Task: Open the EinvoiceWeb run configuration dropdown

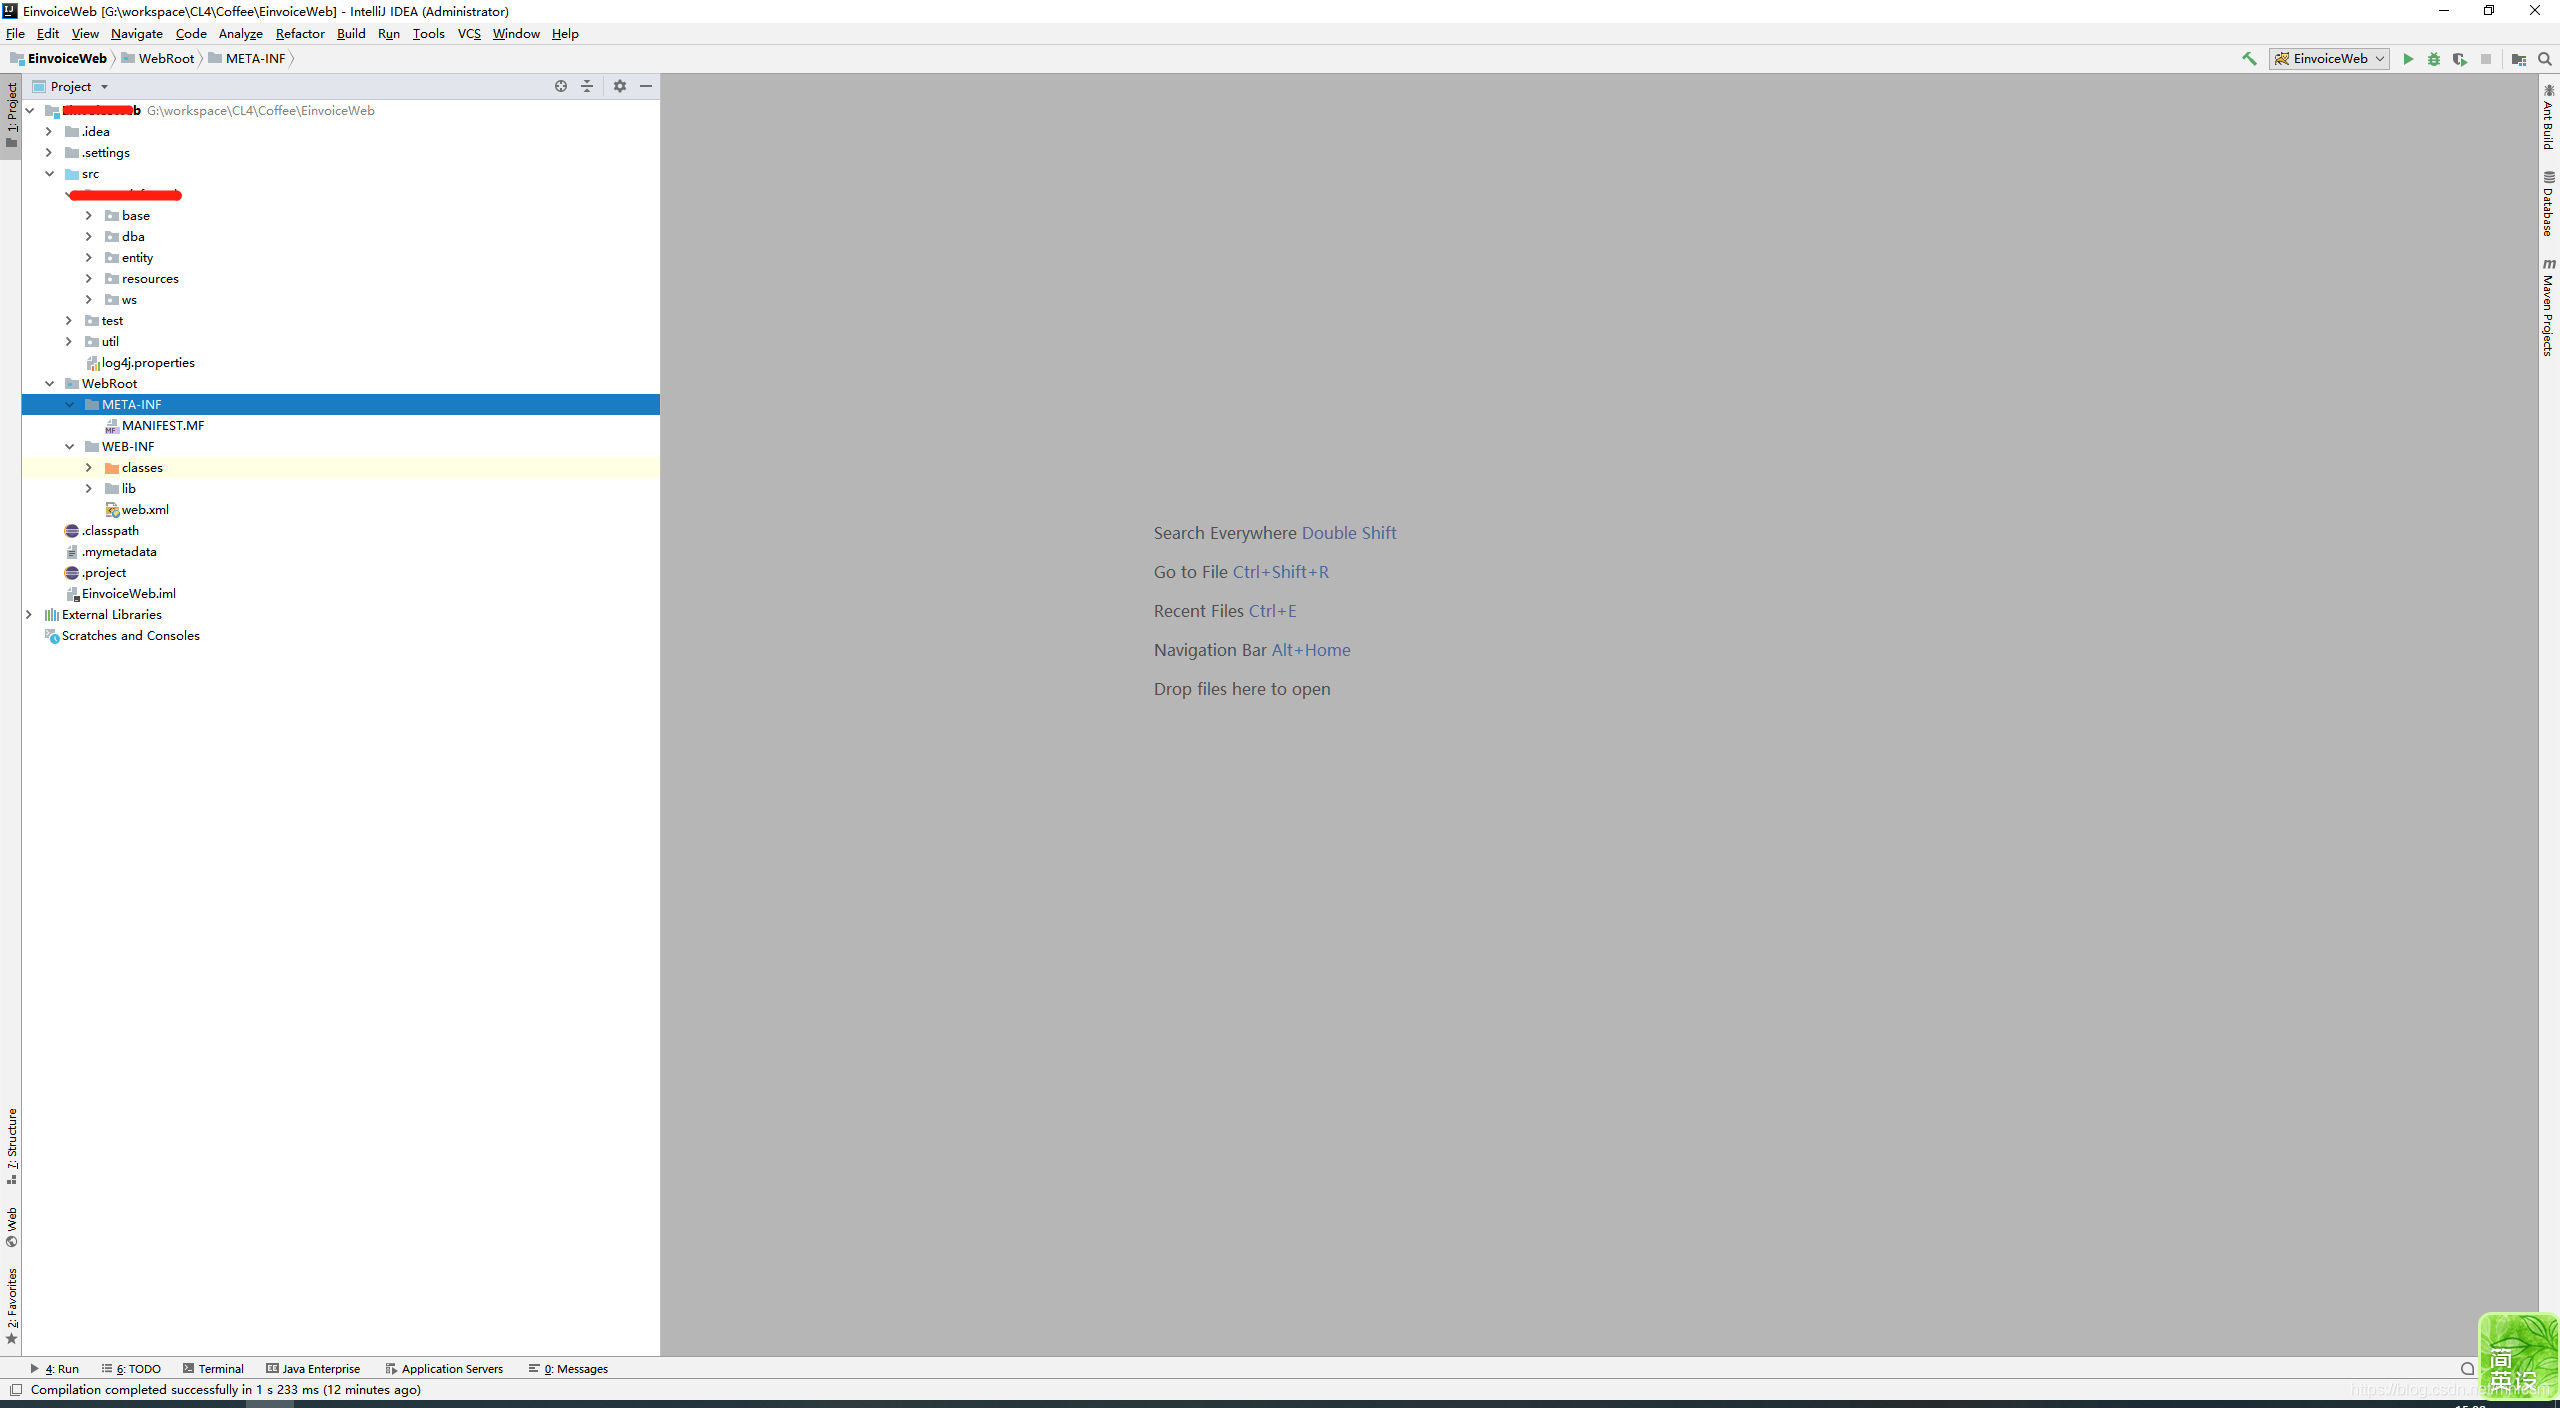Action: pos(2330,59)
